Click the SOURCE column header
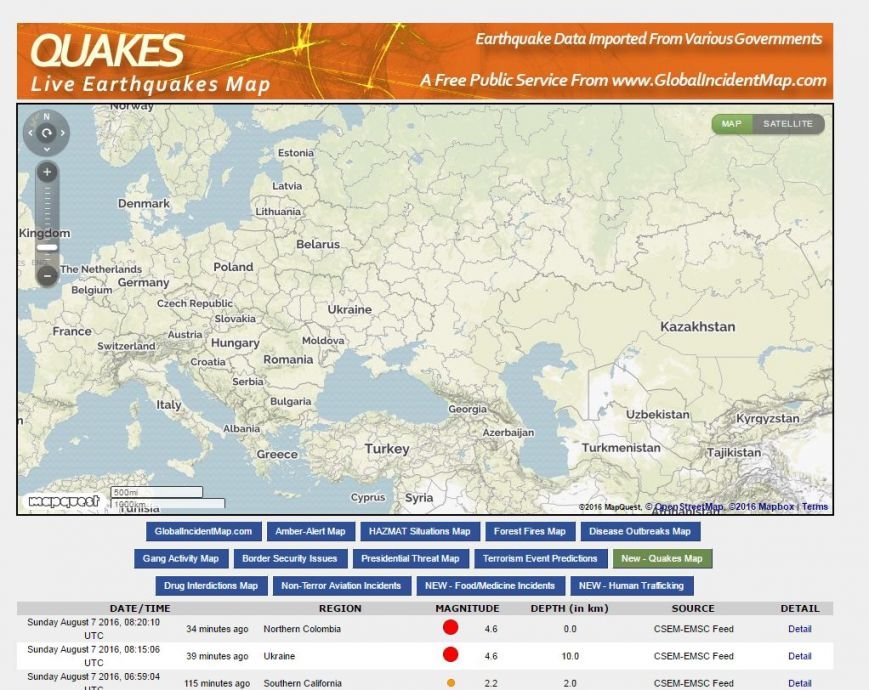The image size is (869, 690). point(693,609)
